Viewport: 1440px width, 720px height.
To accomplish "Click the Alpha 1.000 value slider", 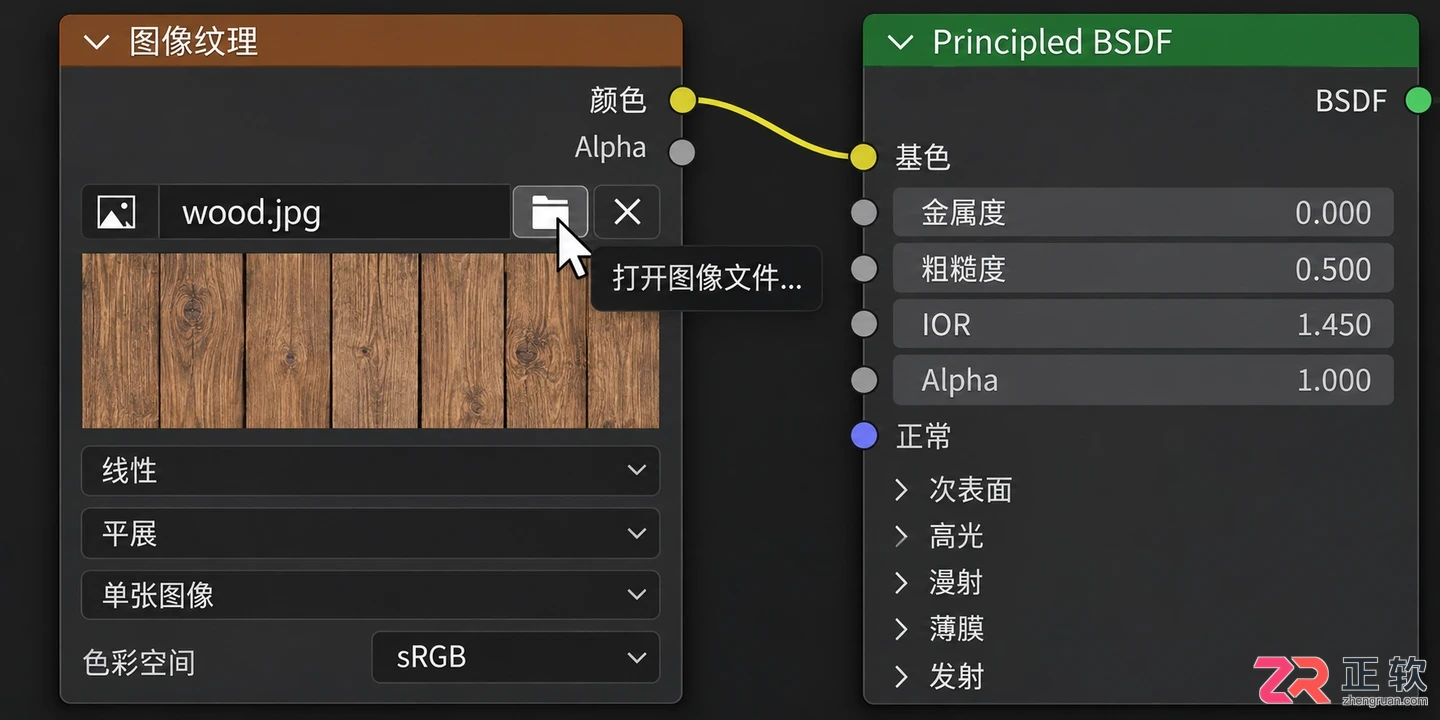I will [1143, 380].
